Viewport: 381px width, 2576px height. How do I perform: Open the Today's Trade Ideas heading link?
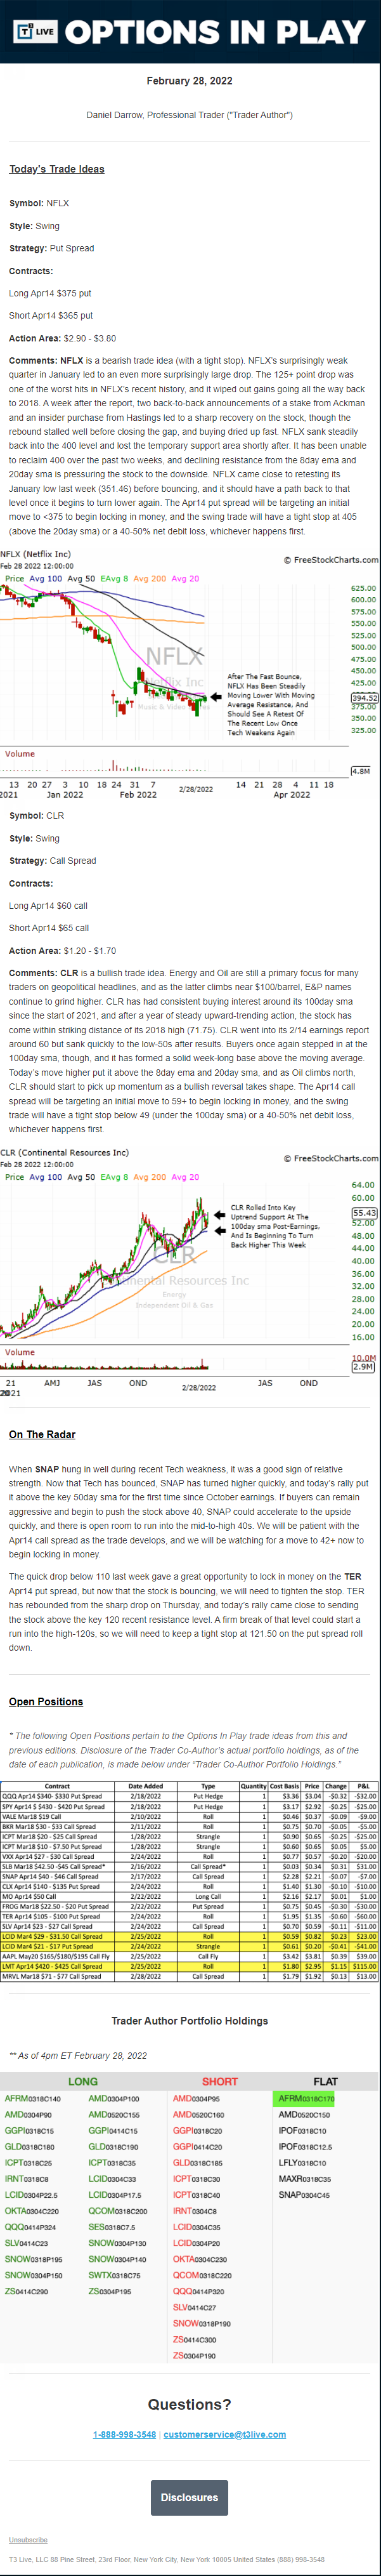57,169
